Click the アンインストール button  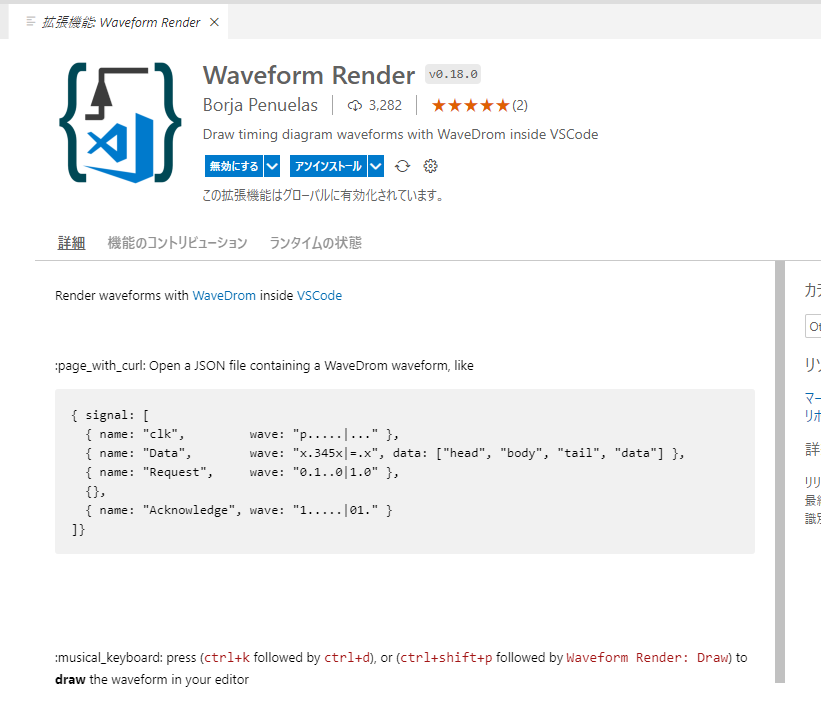click(328, 166)
